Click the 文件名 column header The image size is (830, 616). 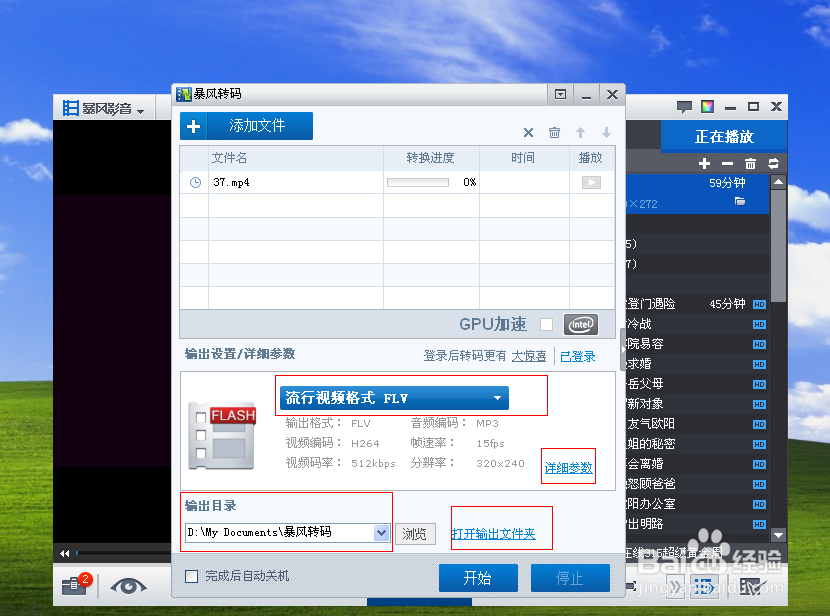(295, 158)
